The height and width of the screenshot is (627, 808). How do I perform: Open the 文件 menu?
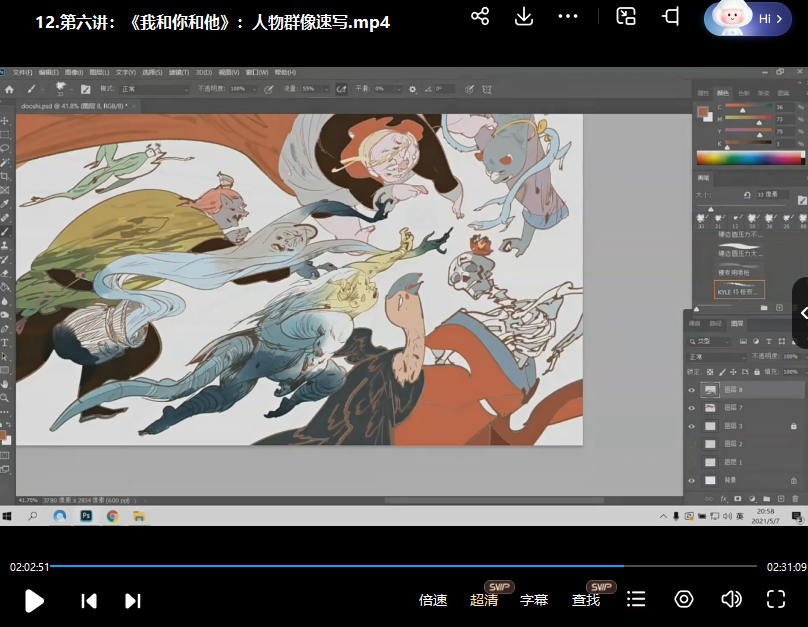click(x=22, y=70)
